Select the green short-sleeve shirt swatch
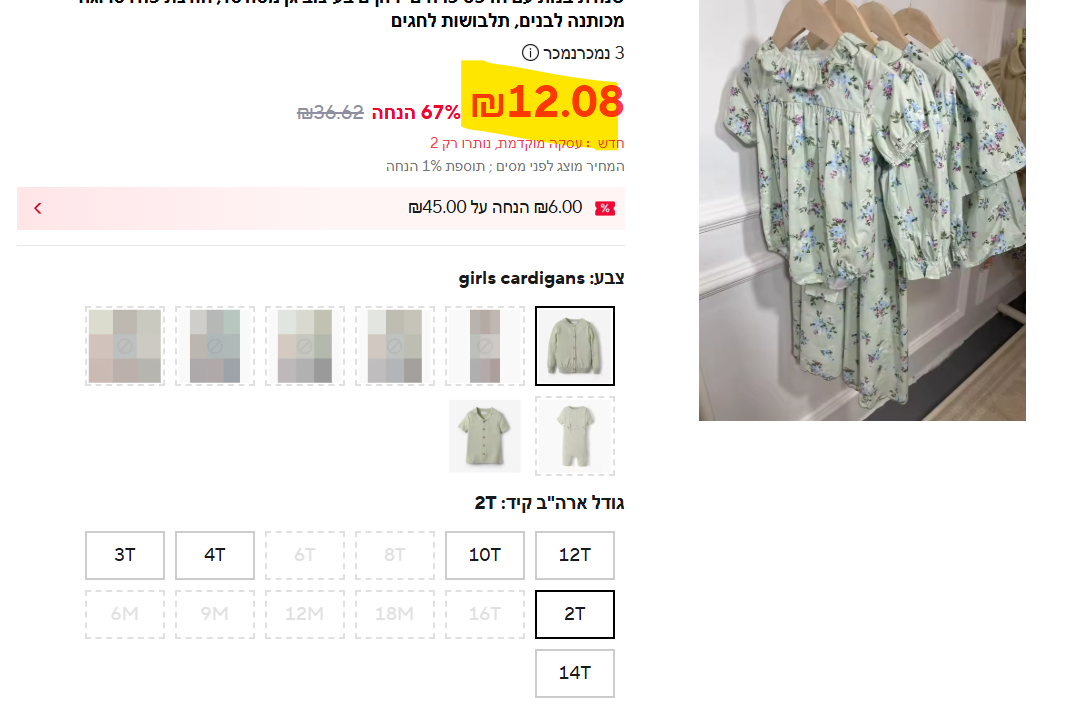The width and height of the screenshot is (1067, 706). pyautogui.click(x=485, y=436)
